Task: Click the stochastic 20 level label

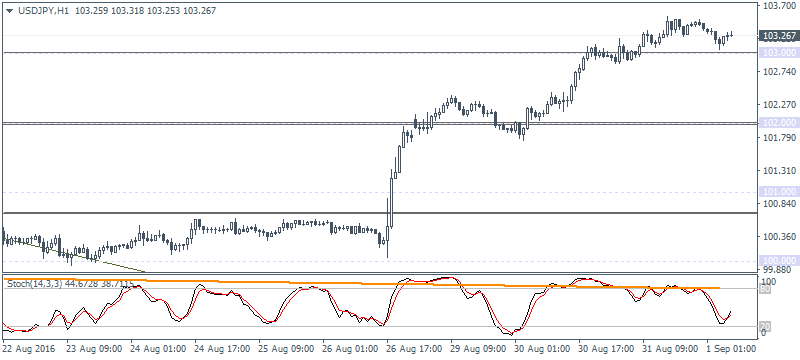Action: [765, 326]
